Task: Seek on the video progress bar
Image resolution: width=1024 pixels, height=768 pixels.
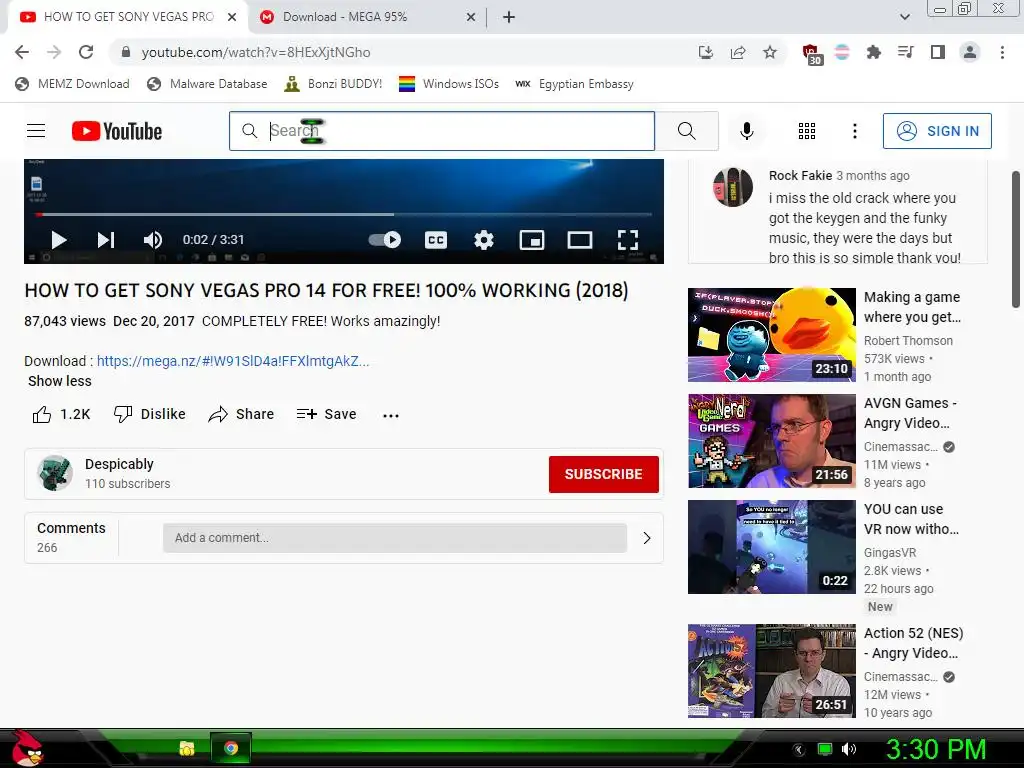Action: 344,214
